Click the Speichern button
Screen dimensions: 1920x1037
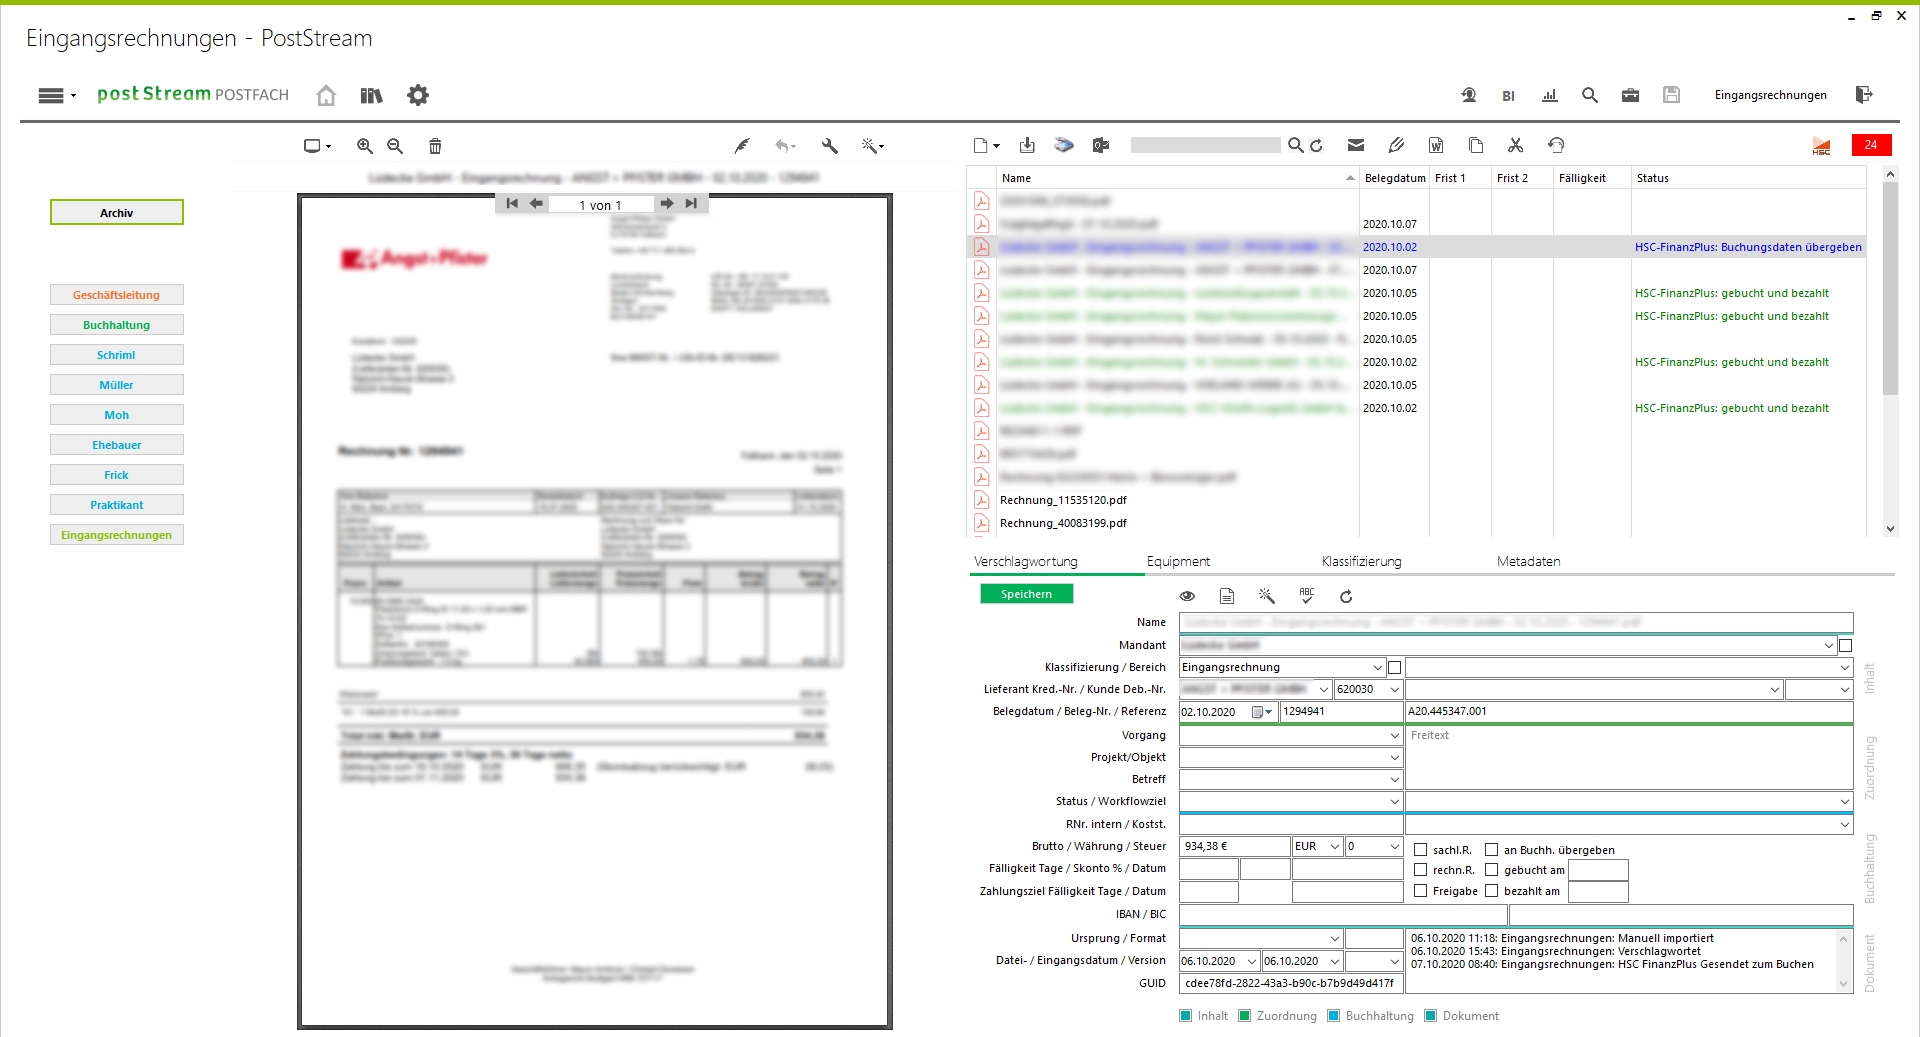point(1026,594)
